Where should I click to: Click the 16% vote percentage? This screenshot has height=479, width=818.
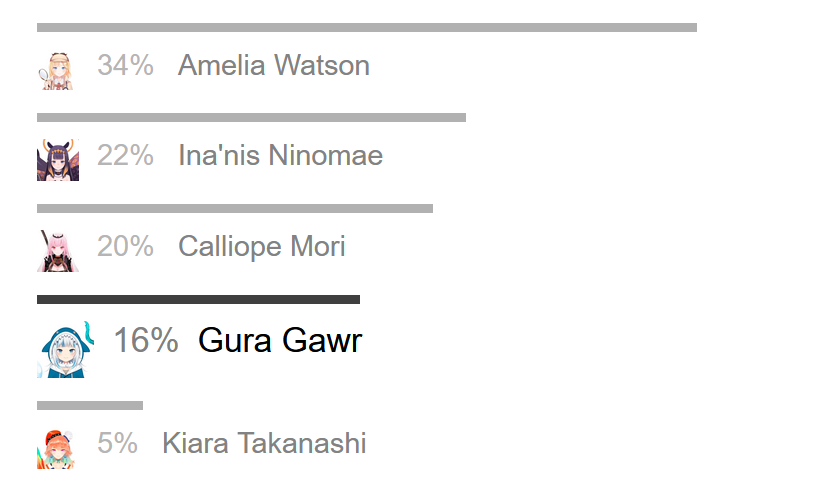coord(146,340)
